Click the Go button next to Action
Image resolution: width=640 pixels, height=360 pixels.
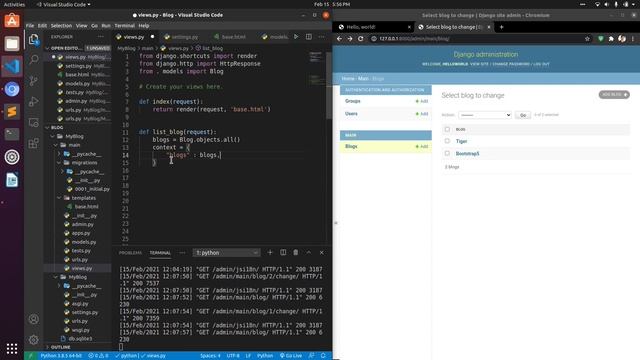tap(523, 115)
